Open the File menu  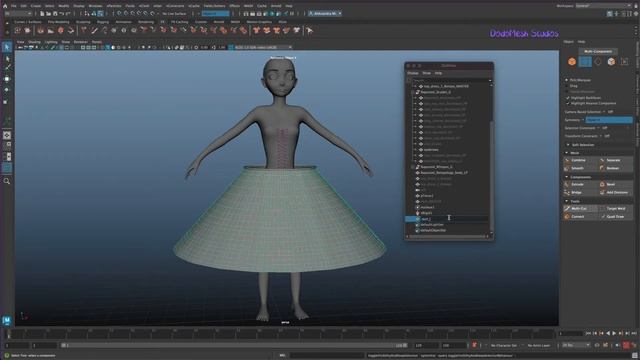[x=14, y=6]
